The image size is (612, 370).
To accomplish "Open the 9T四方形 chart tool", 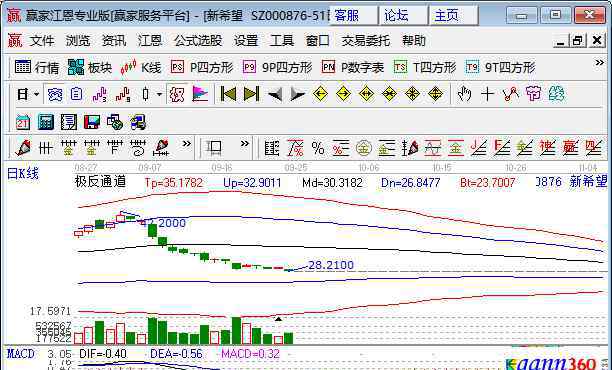I will [x=500, y=68].
